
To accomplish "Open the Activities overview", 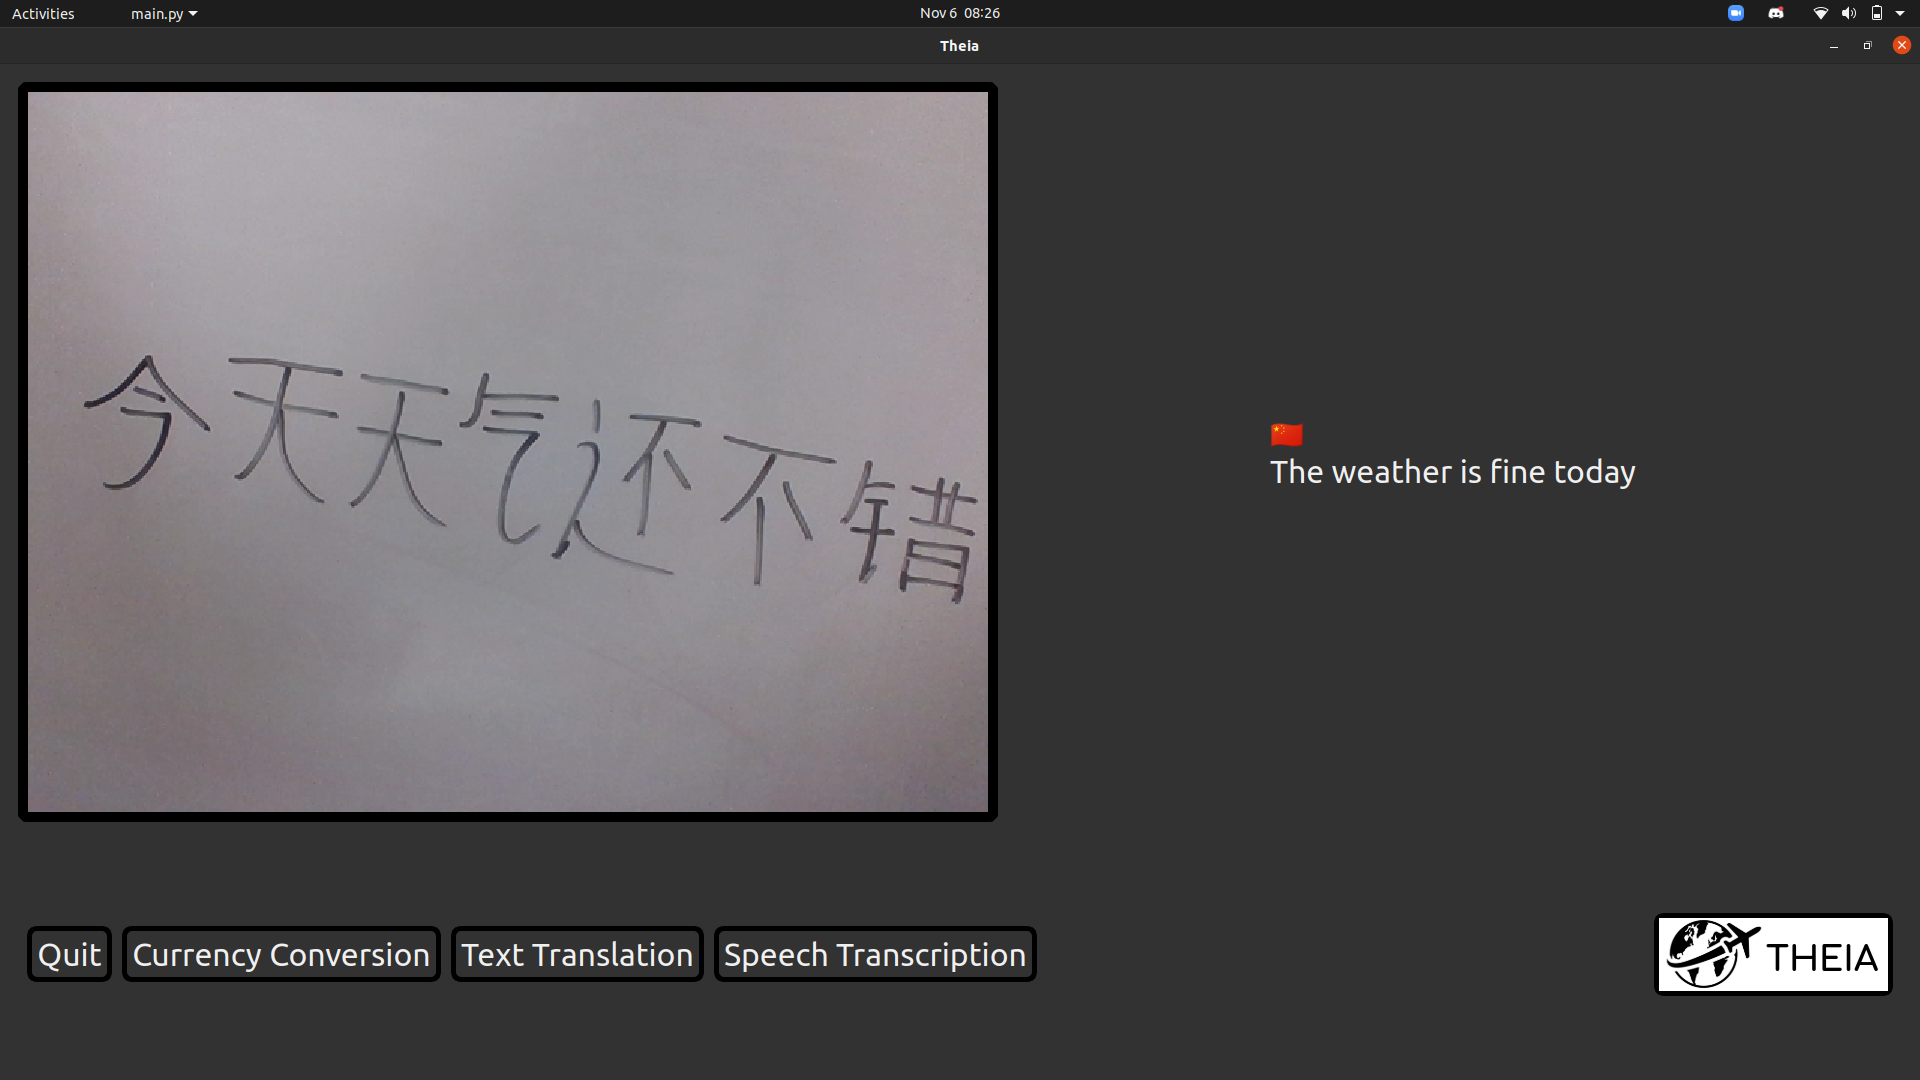I will tap(43, 13).
